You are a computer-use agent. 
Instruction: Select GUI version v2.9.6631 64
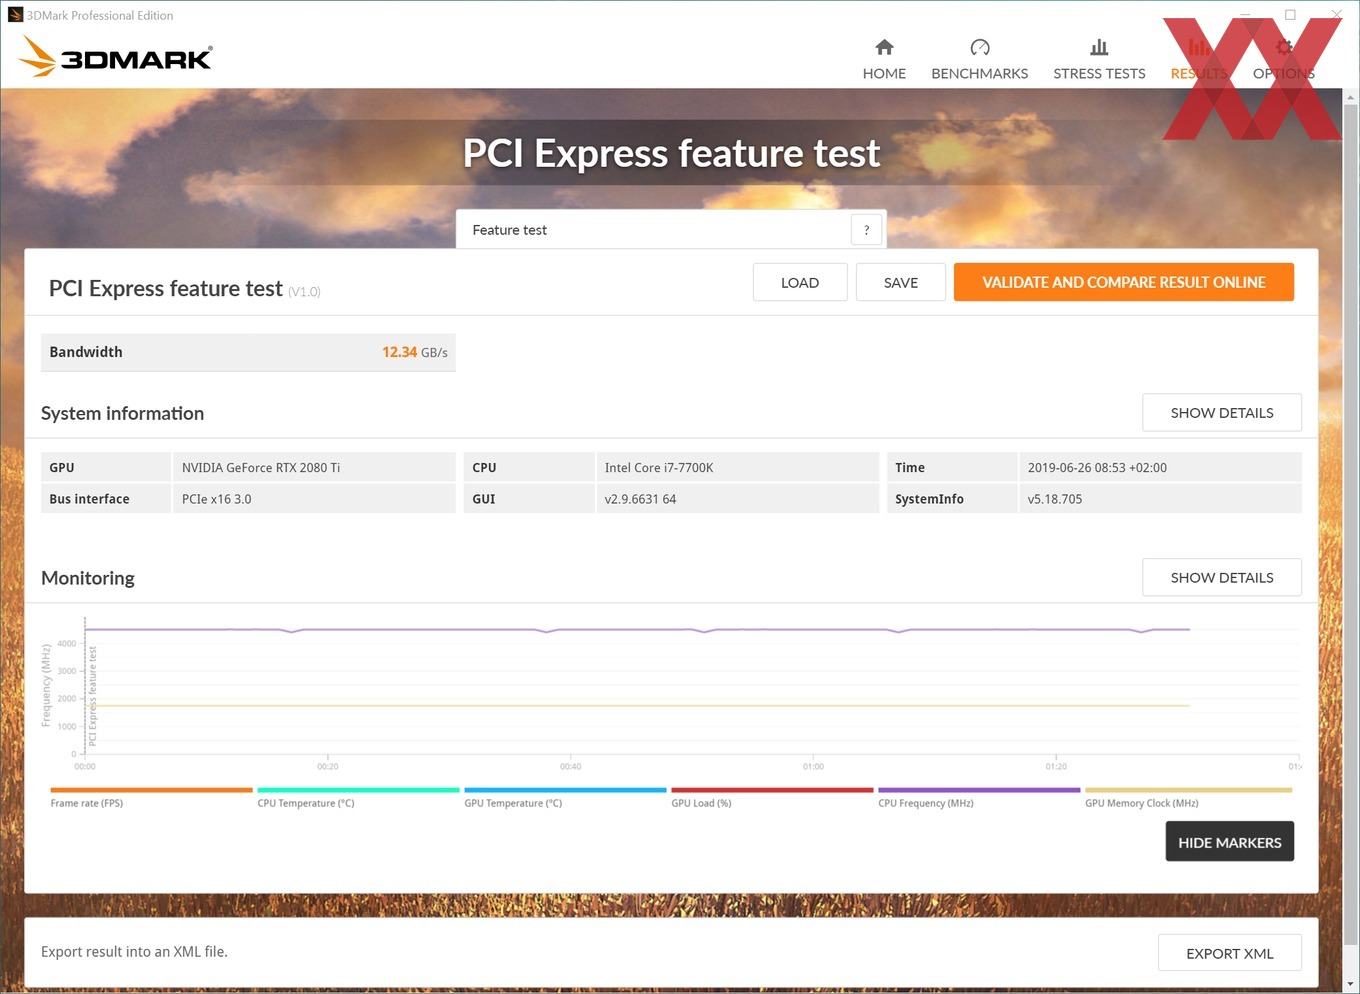point(640,499)
